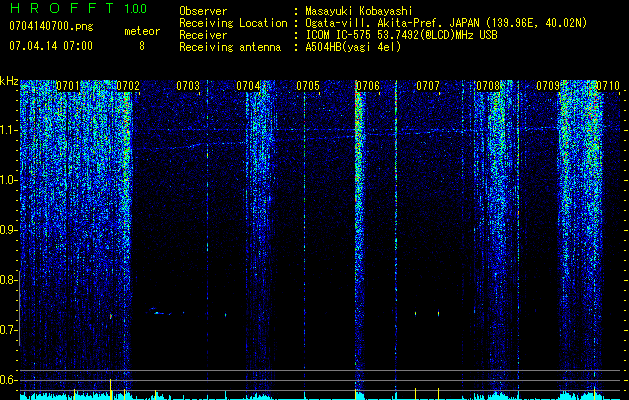
Task: Click time marker 0709
Action: click(548, 86)
